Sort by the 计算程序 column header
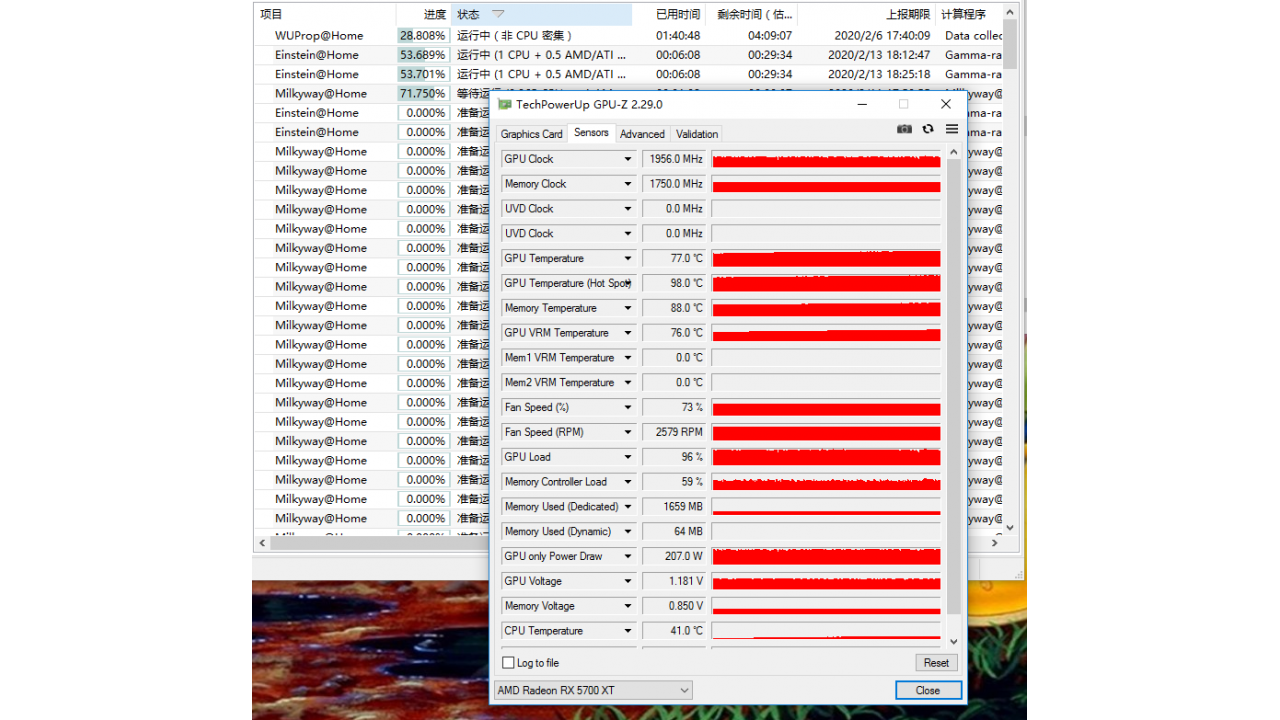This screenshot has width=1280, height=720. tap(968, 14)
